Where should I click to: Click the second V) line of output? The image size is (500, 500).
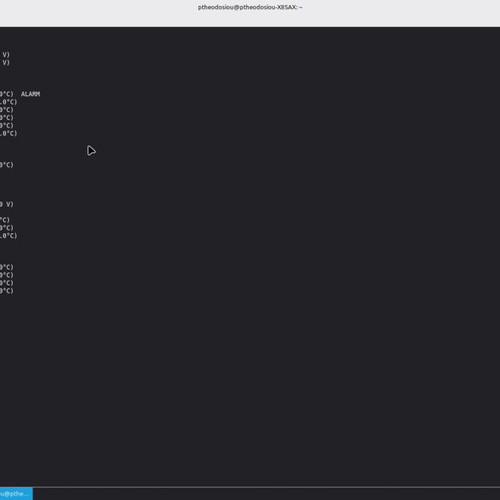pos(6,63)
